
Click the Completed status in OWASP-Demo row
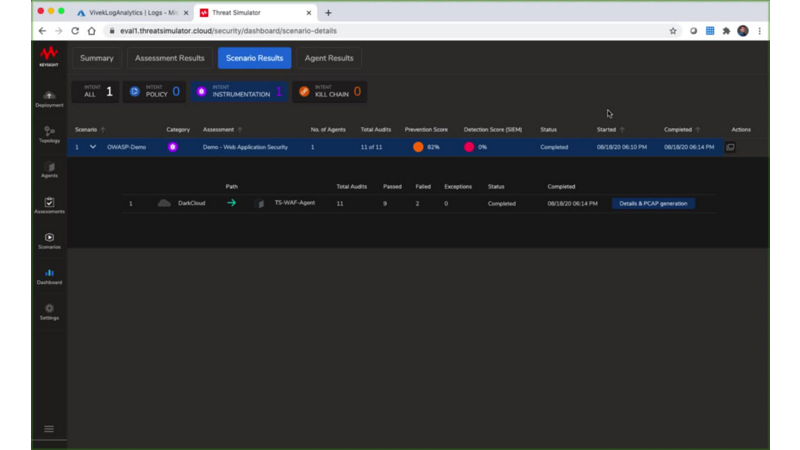pyautogui.click(x=554, y=147)
